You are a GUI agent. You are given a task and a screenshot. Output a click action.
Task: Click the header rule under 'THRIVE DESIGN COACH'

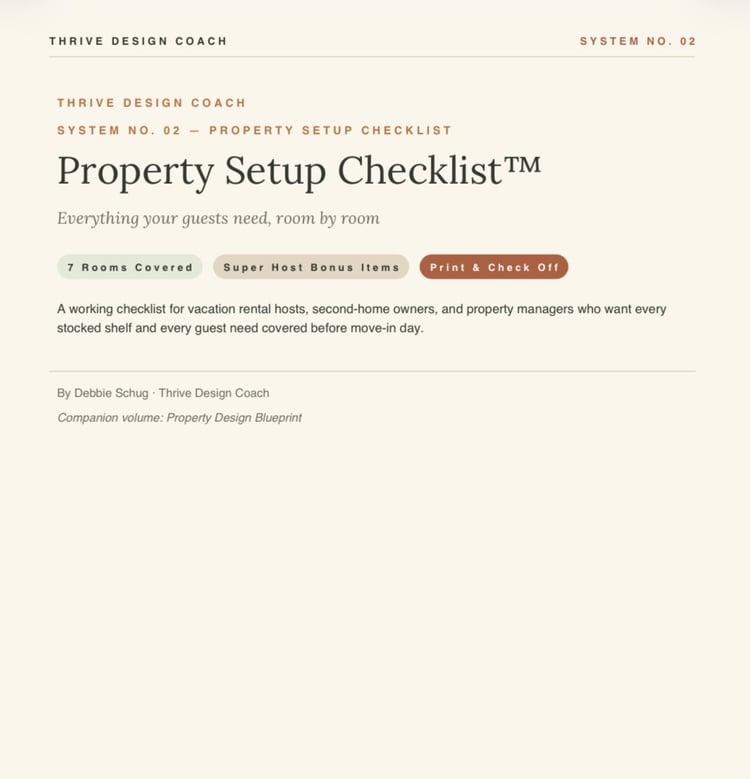coord(373,57)
